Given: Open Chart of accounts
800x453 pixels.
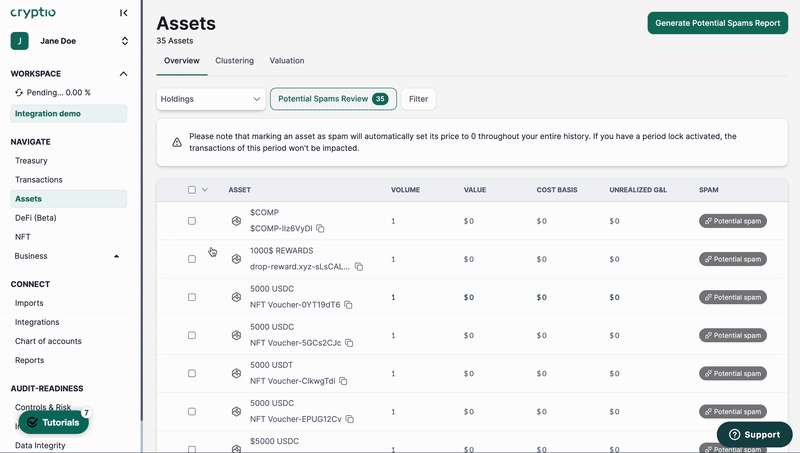Looking at the screenshot, I should point(48,341).
